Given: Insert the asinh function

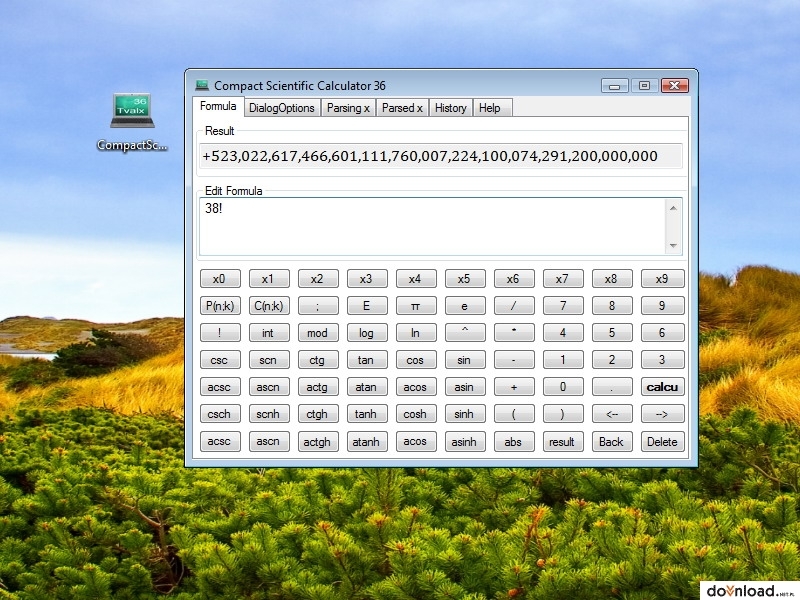Looking at the screenshot, I should pos(465,442).
